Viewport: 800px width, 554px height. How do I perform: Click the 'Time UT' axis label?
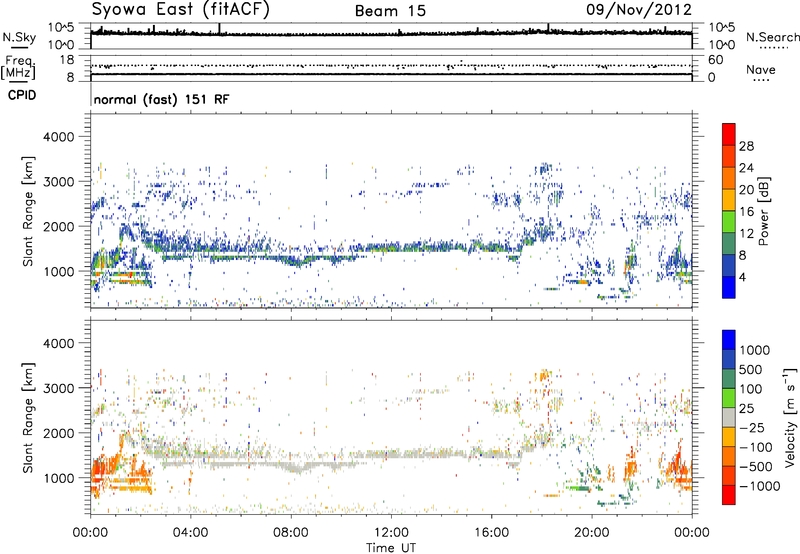coord(391,547)
